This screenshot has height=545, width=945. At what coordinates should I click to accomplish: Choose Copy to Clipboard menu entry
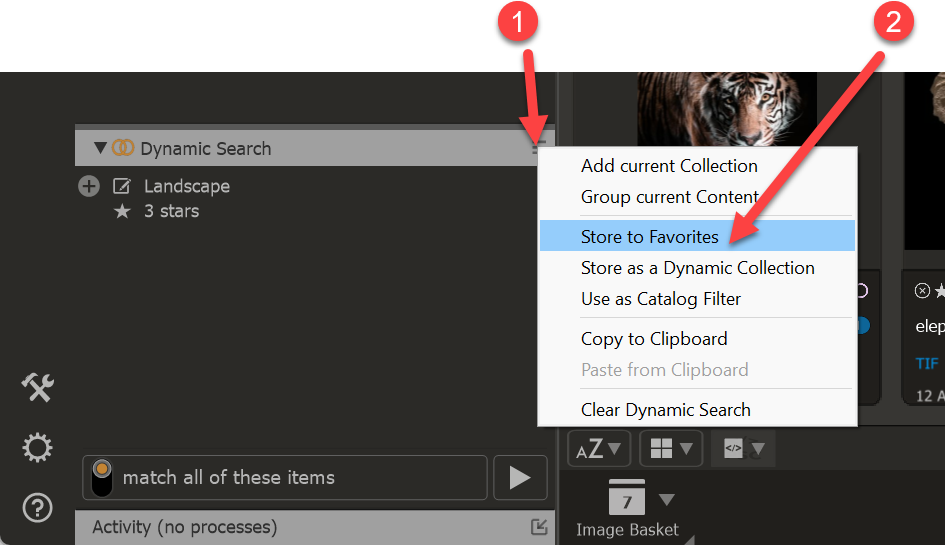click(x=697, y=339)
